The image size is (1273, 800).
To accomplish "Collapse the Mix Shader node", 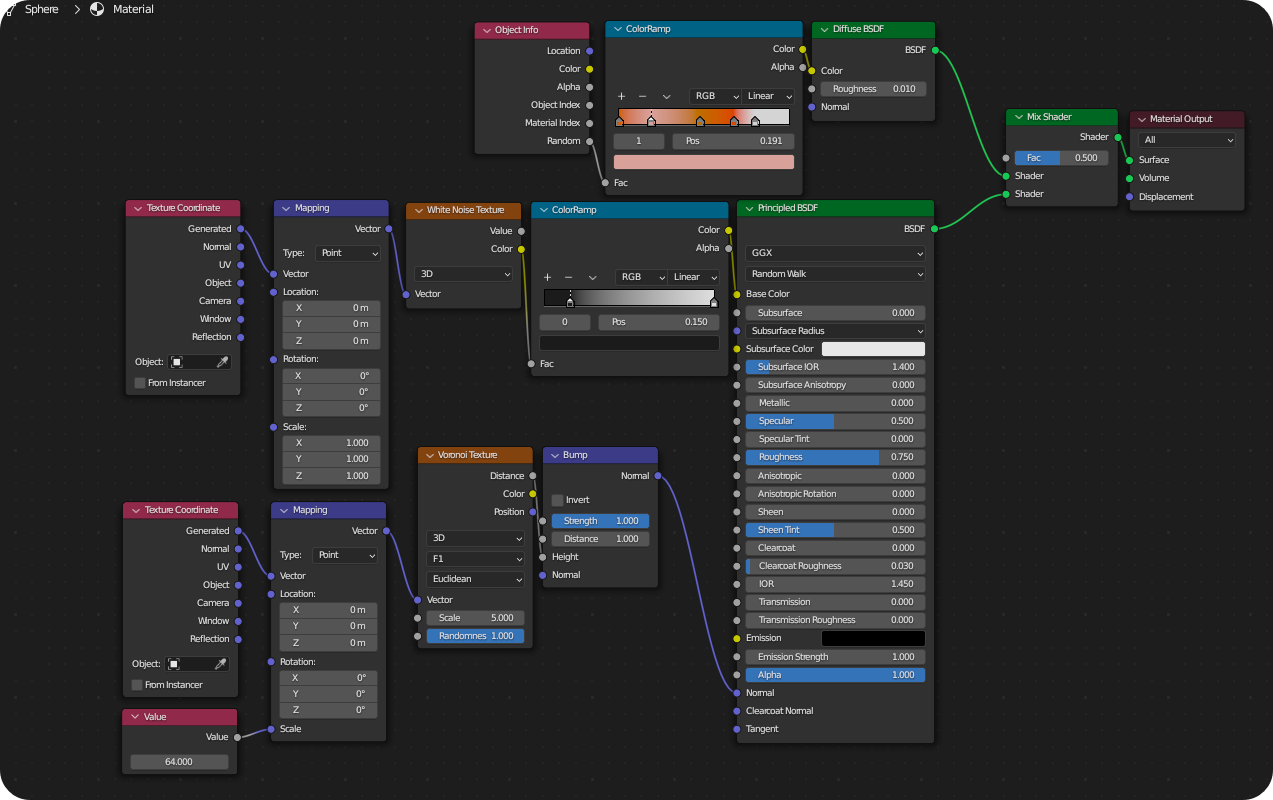I will tap(1017, 117).
